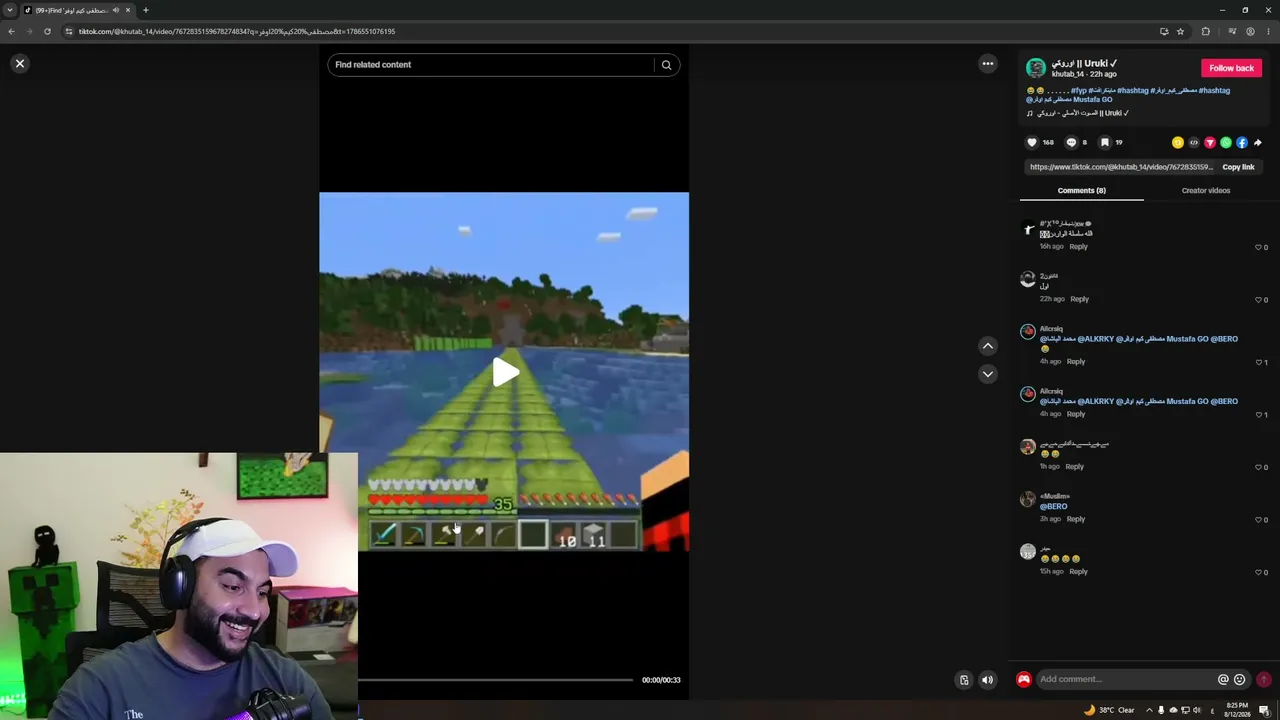This screenshot has height=720, width=1280.
Task: Open more share options arrow
Action: [x=1258, y=142]
